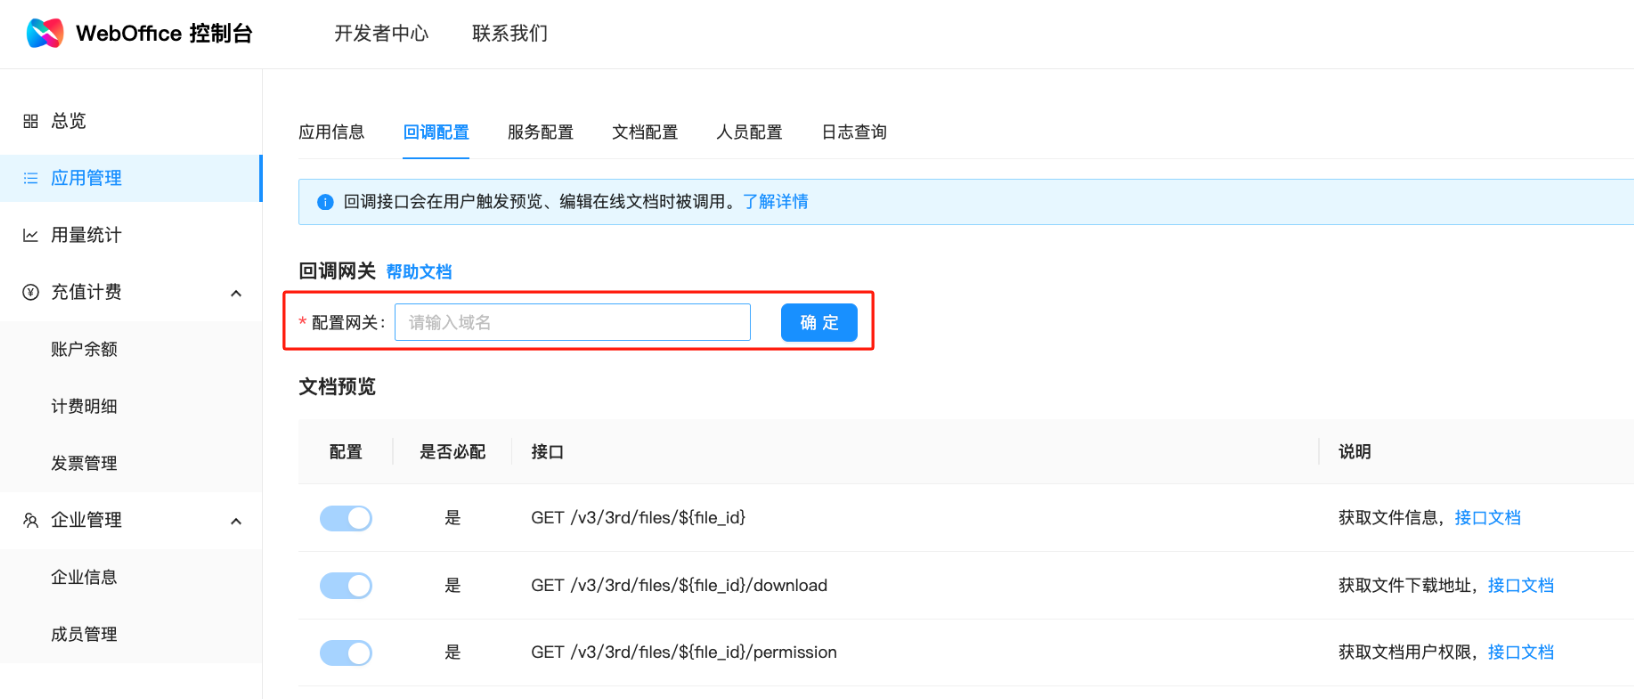Collapse the 充值计费 sidebar group
The width and height of the screenshot is (1634, 699).
click(x=236, y=293)
